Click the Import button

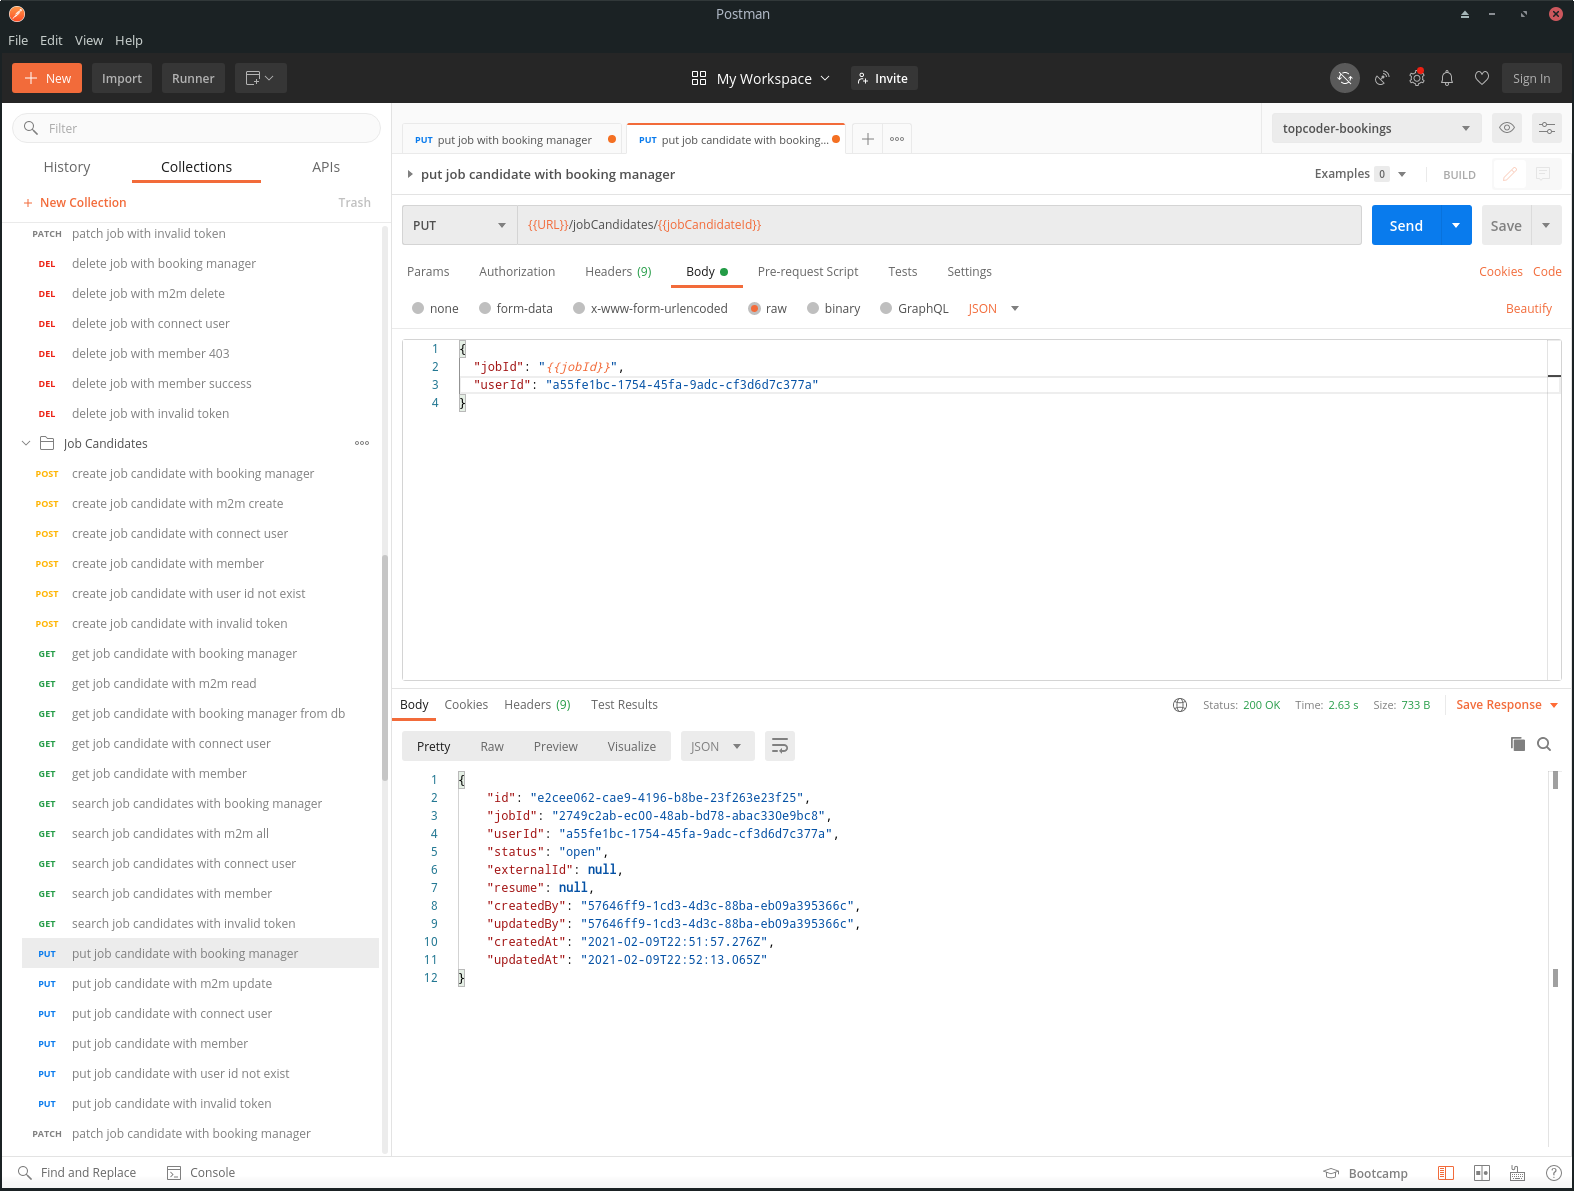click(122, 78)
